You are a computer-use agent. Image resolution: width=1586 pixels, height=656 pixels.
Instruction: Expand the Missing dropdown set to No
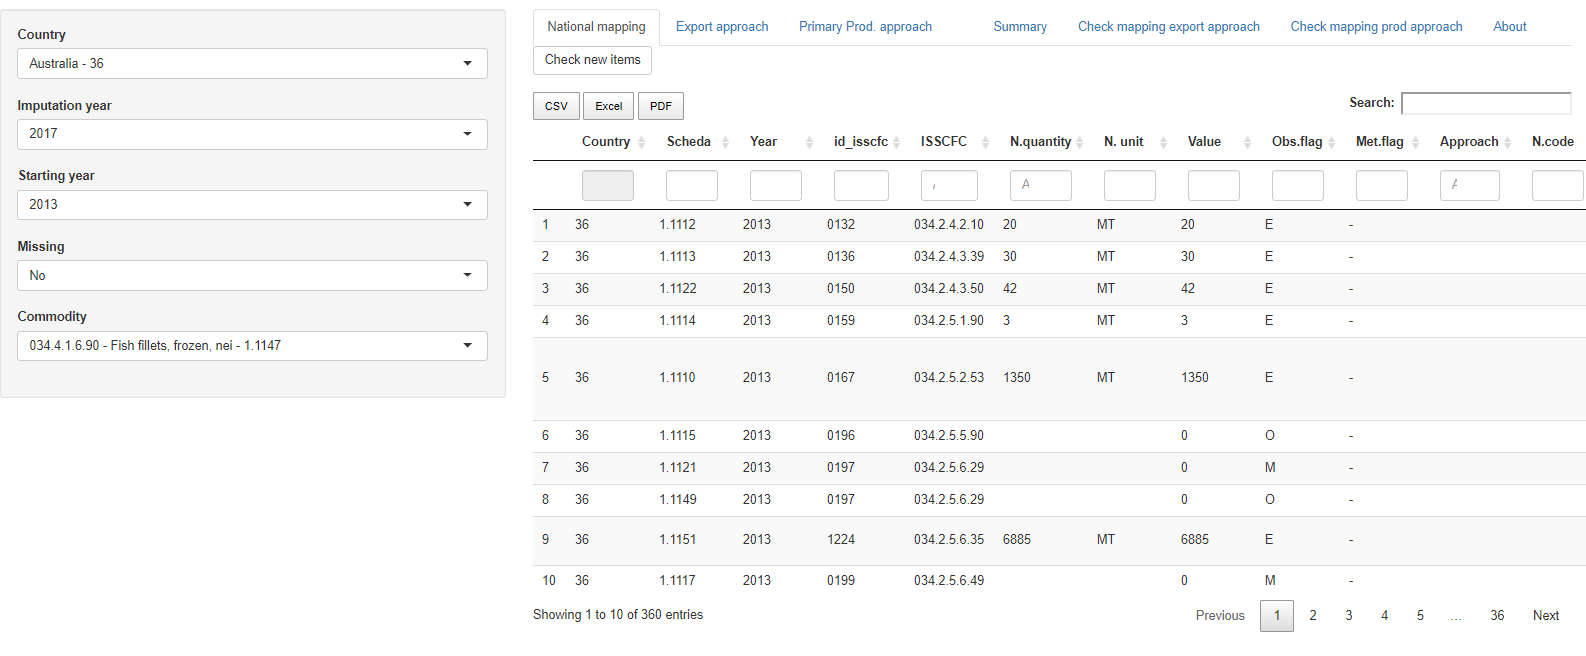point(252,276)
